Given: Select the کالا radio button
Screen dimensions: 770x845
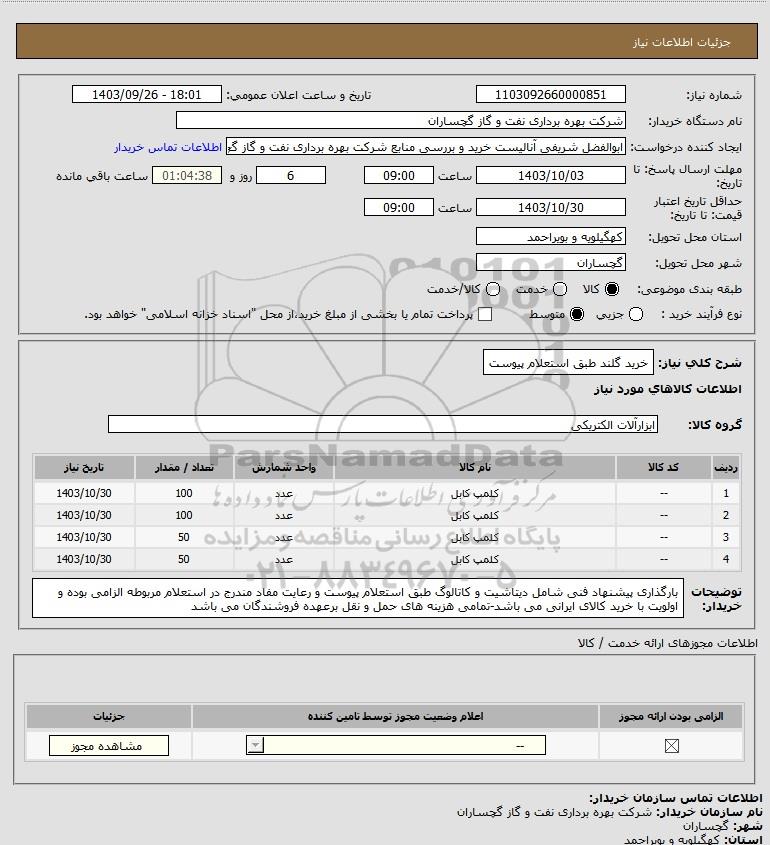Looking at the screenshot, I should click(x=612, y=289).
